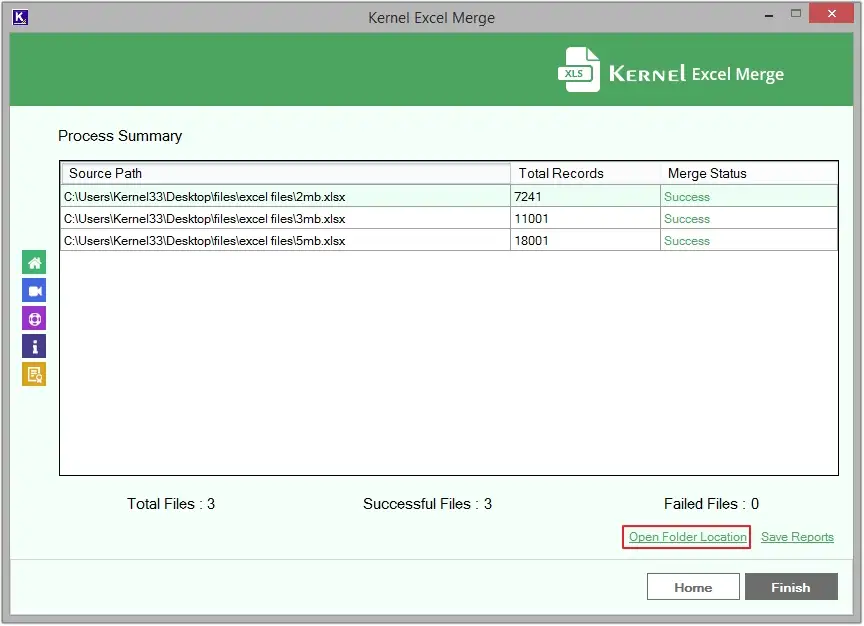Select the 3mb.xlsx source path row
Image resolution: width=864 pixels, height=626 pixels.
click(204, 219)
